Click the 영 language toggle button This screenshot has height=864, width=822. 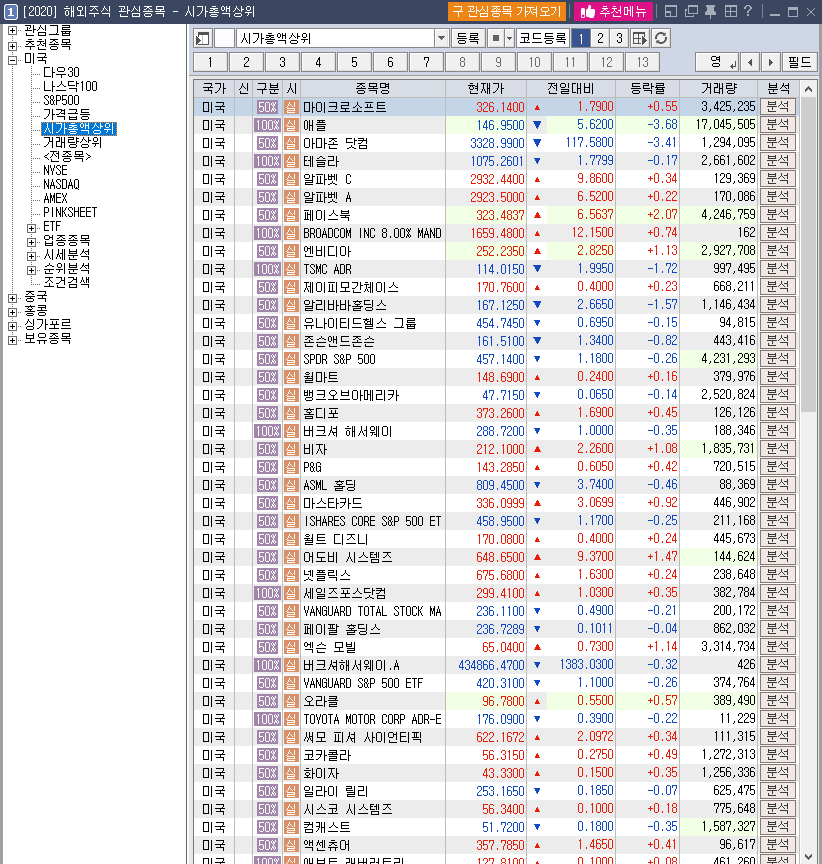(x=717, y=62)
